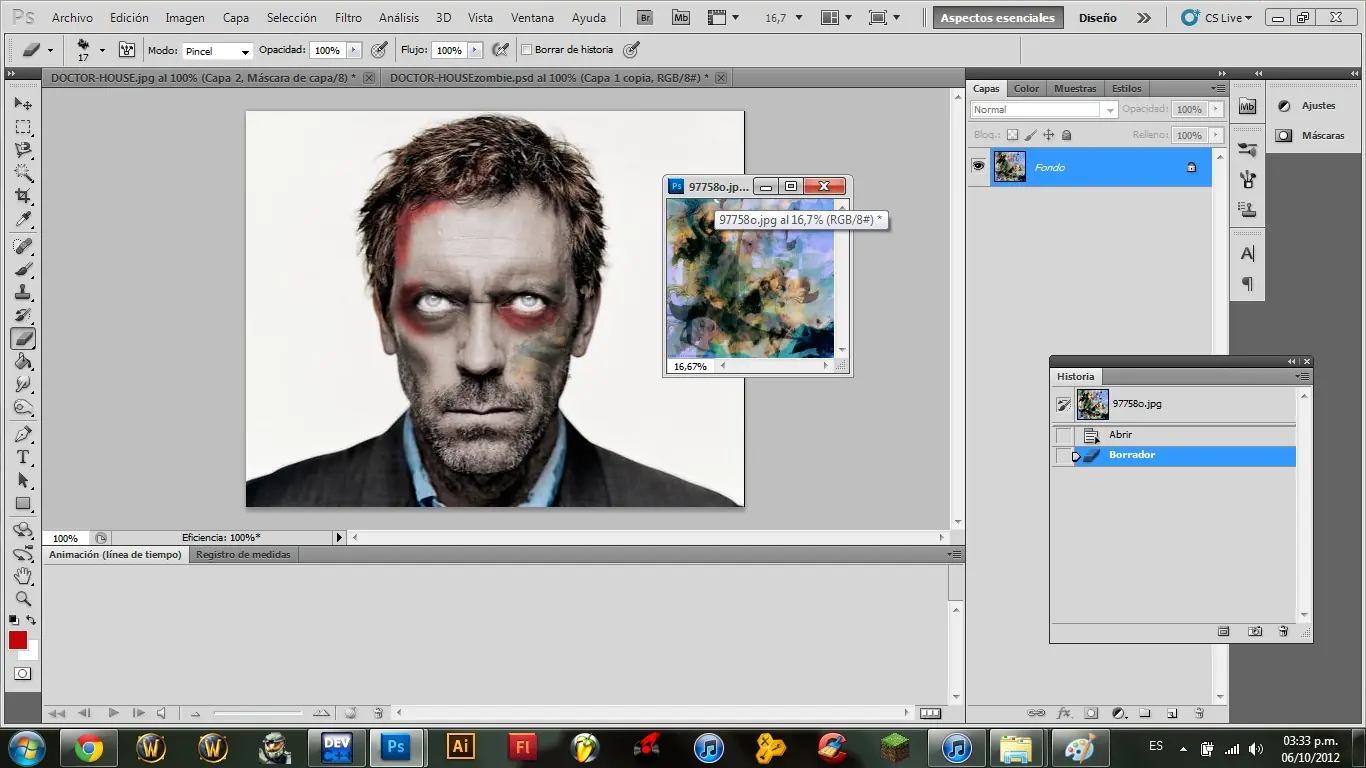
Task: Select the Aspectos esenciales workspace
Action: pos(997,18)
